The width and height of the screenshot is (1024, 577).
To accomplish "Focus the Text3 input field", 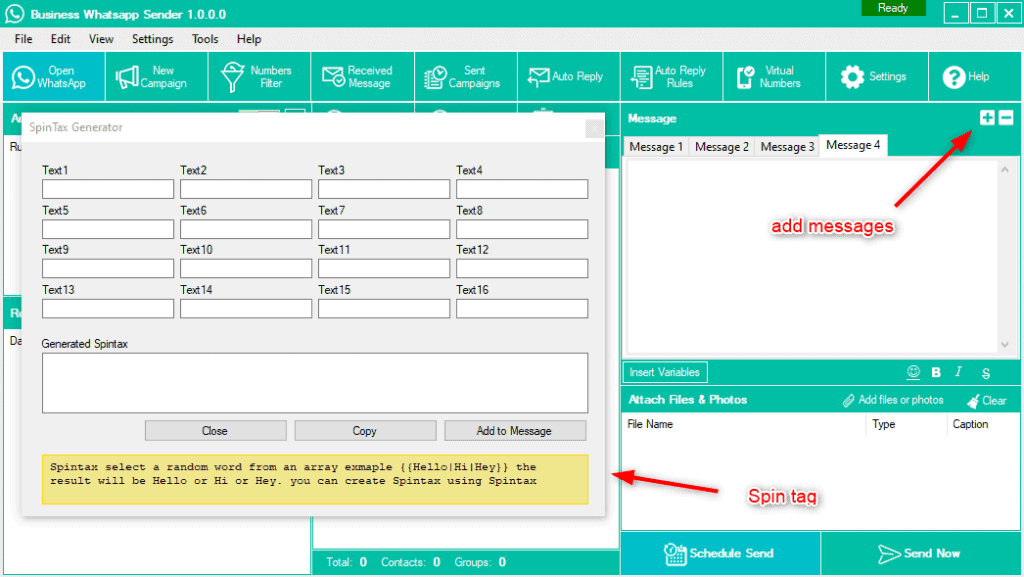I will 384,189.
